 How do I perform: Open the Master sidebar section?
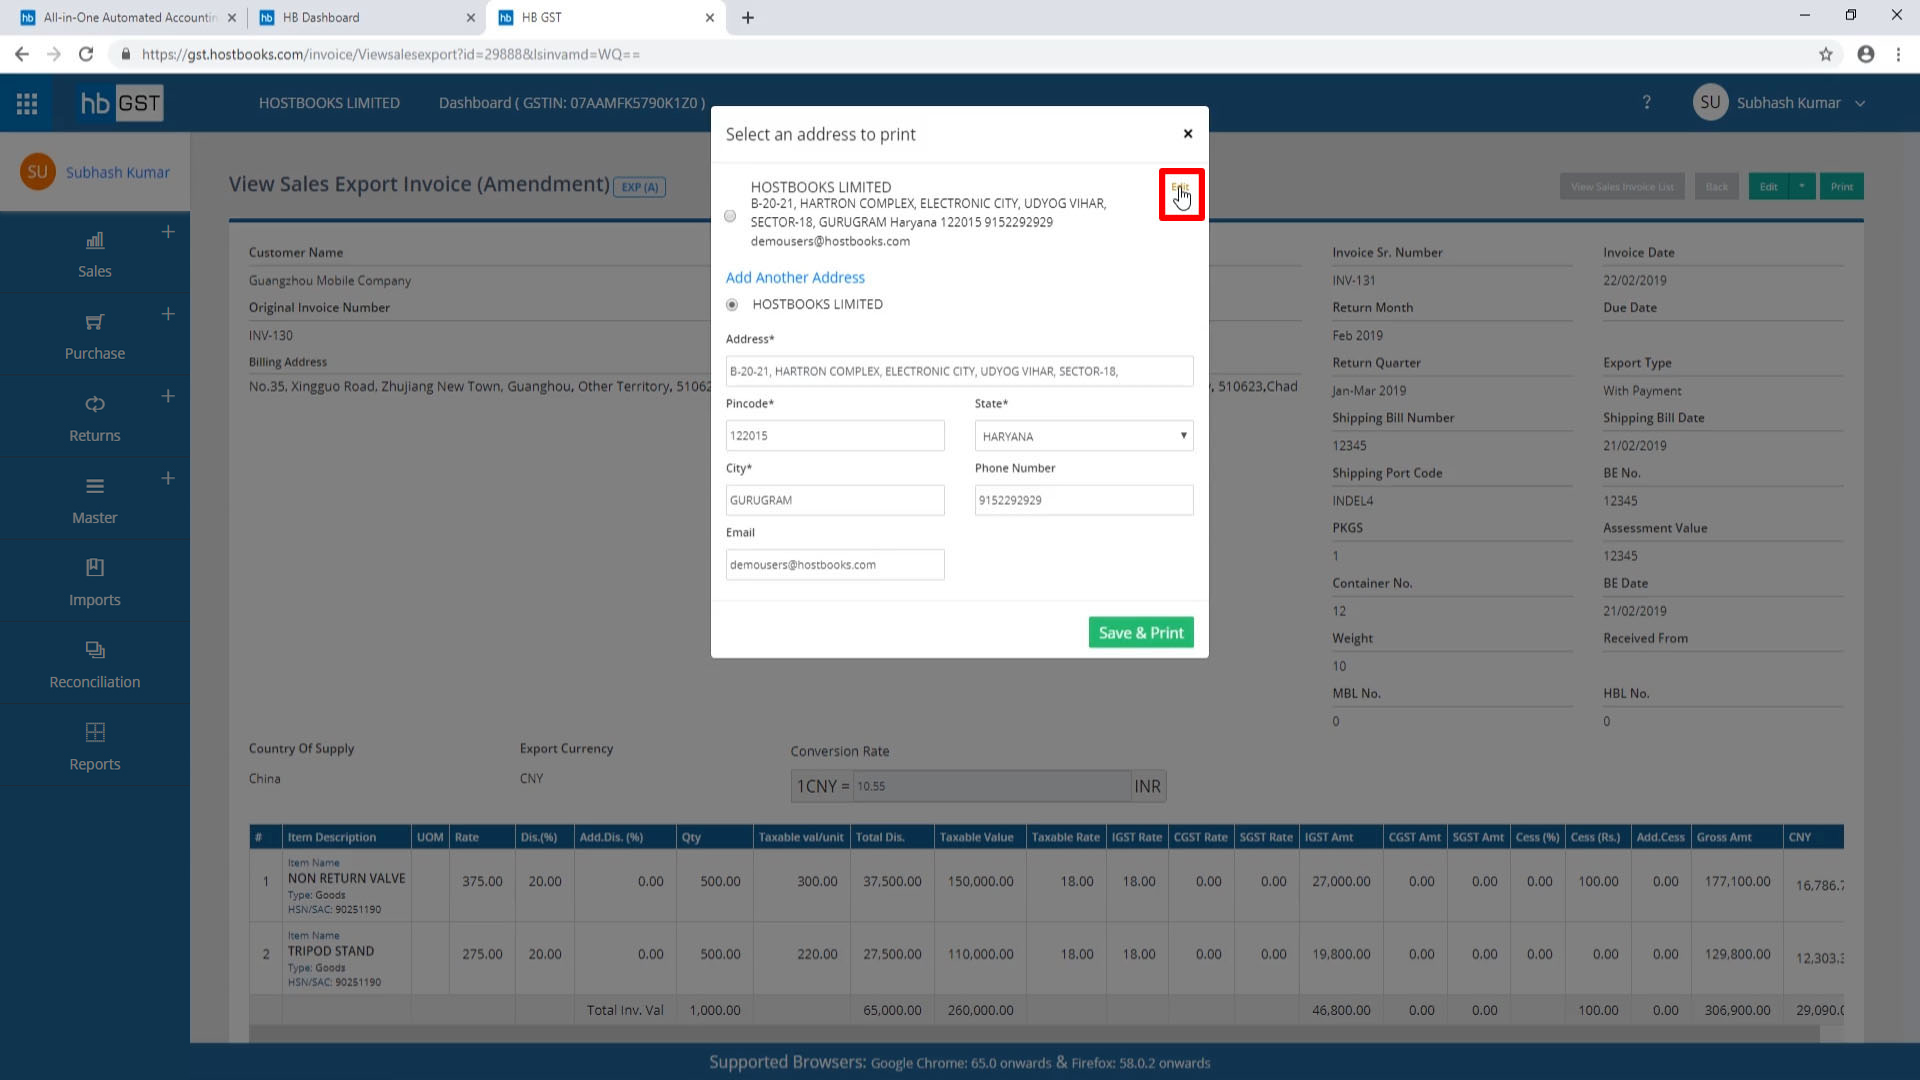tap(95, 500)
